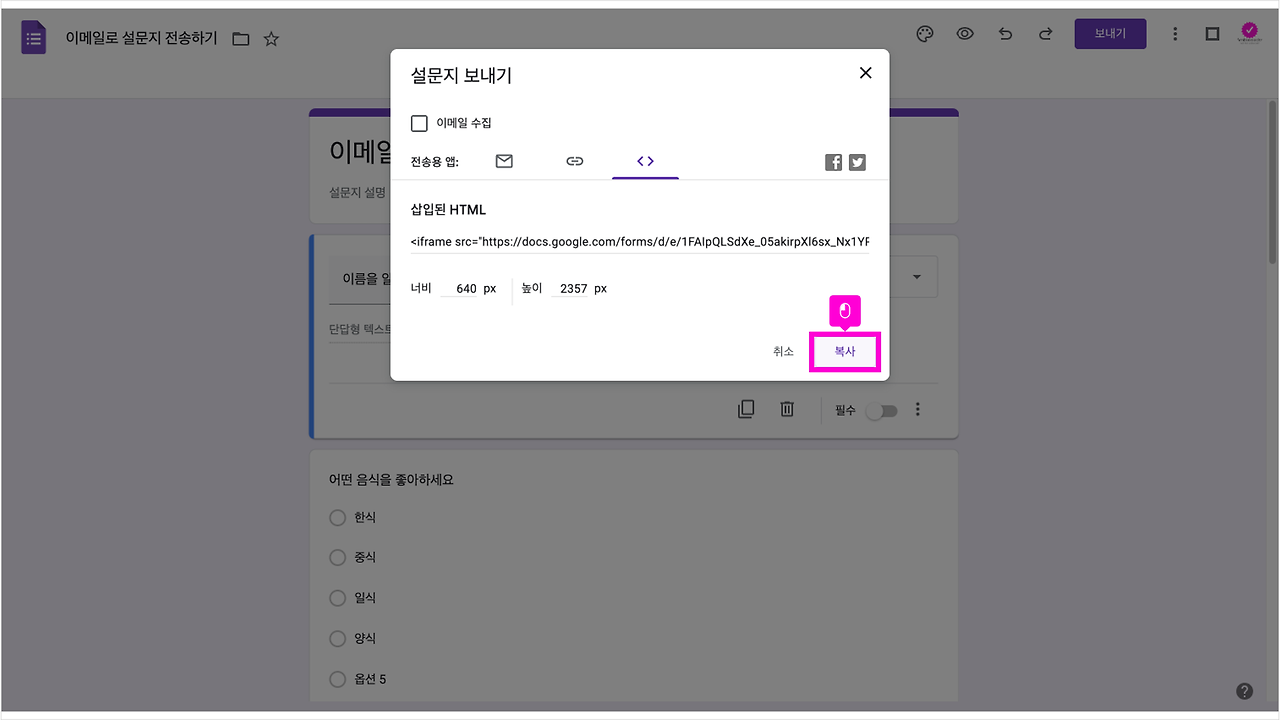Enable the 이메일 수집 checkbox

point(419,123)
